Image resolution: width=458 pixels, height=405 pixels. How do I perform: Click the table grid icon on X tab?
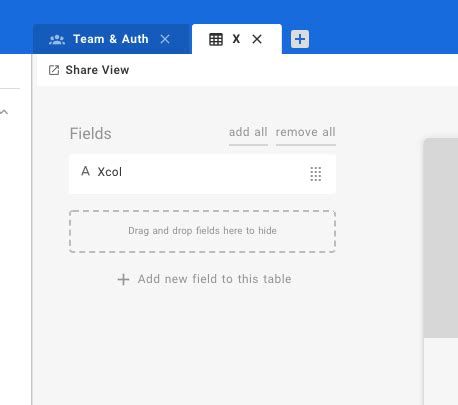[216, 39]
